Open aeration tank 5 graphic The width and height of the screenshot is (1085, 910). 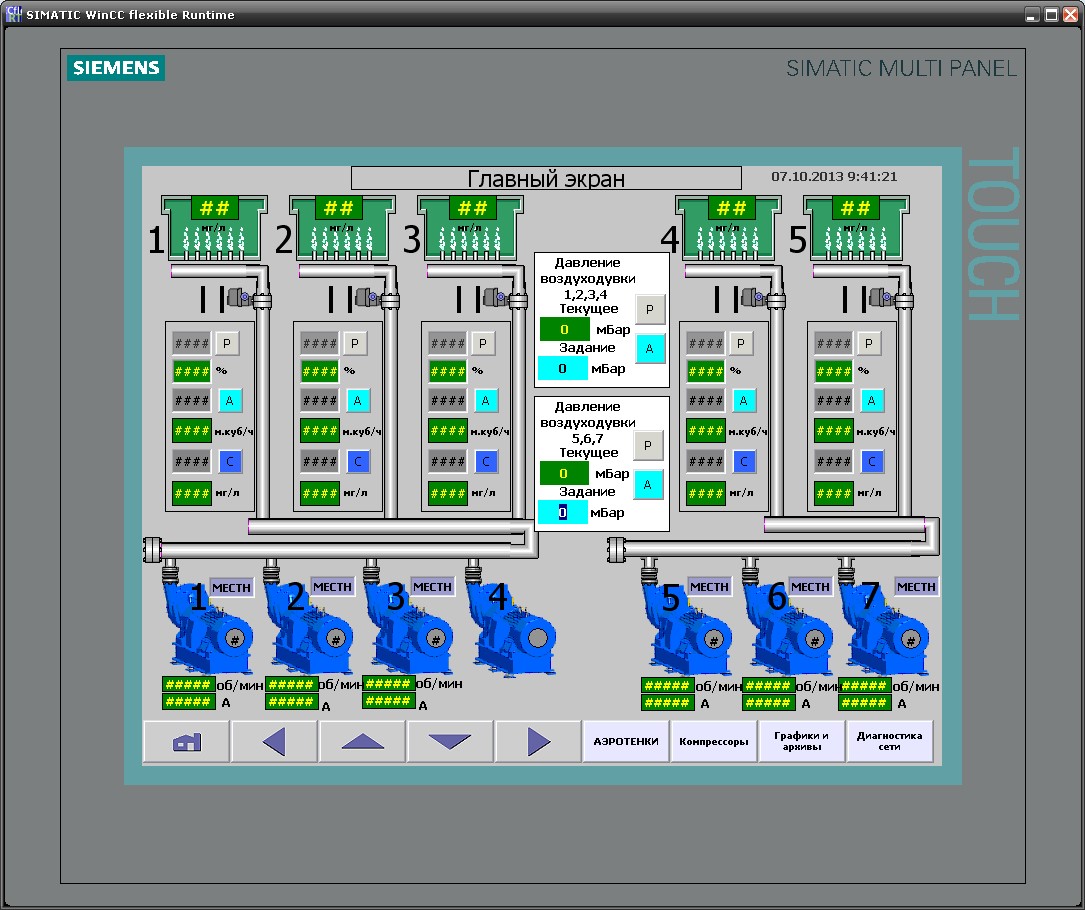857,227
